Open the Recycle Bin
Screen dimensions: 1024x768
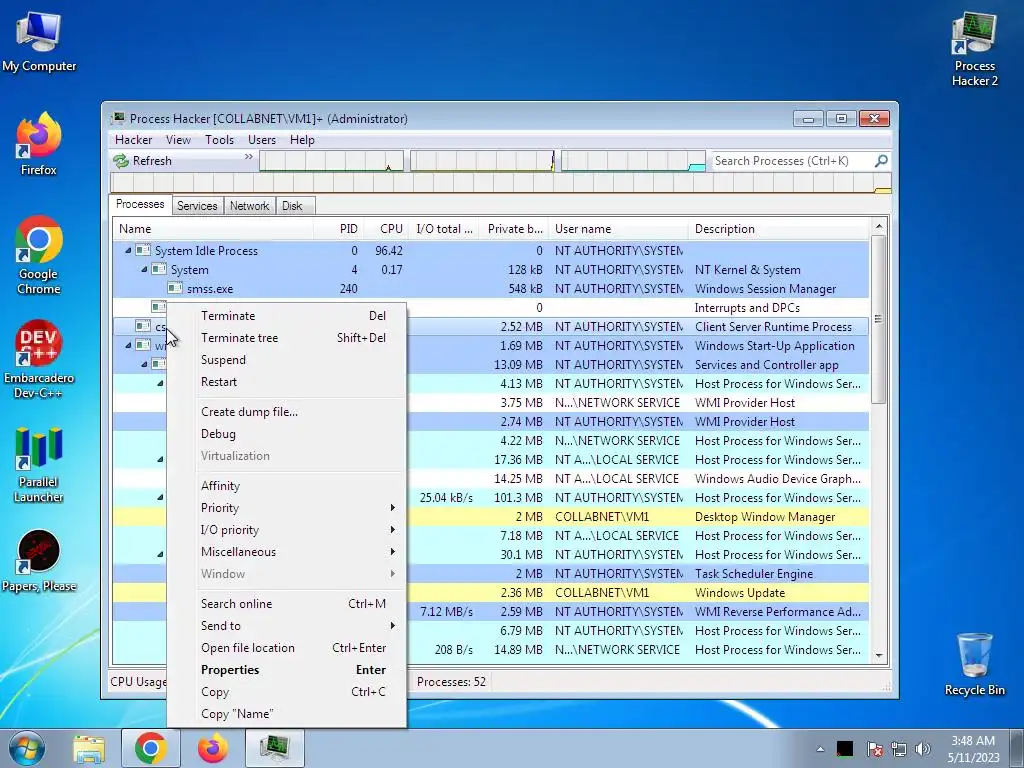(x=974, y=664)
